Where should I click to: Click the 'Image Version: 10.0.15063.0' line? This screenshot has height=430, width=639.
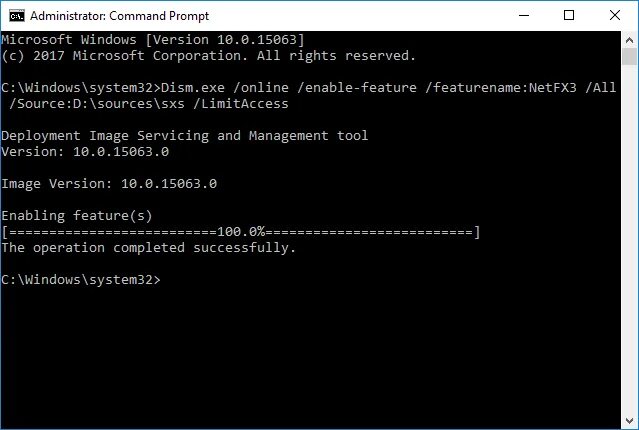[x=109, y=184]
